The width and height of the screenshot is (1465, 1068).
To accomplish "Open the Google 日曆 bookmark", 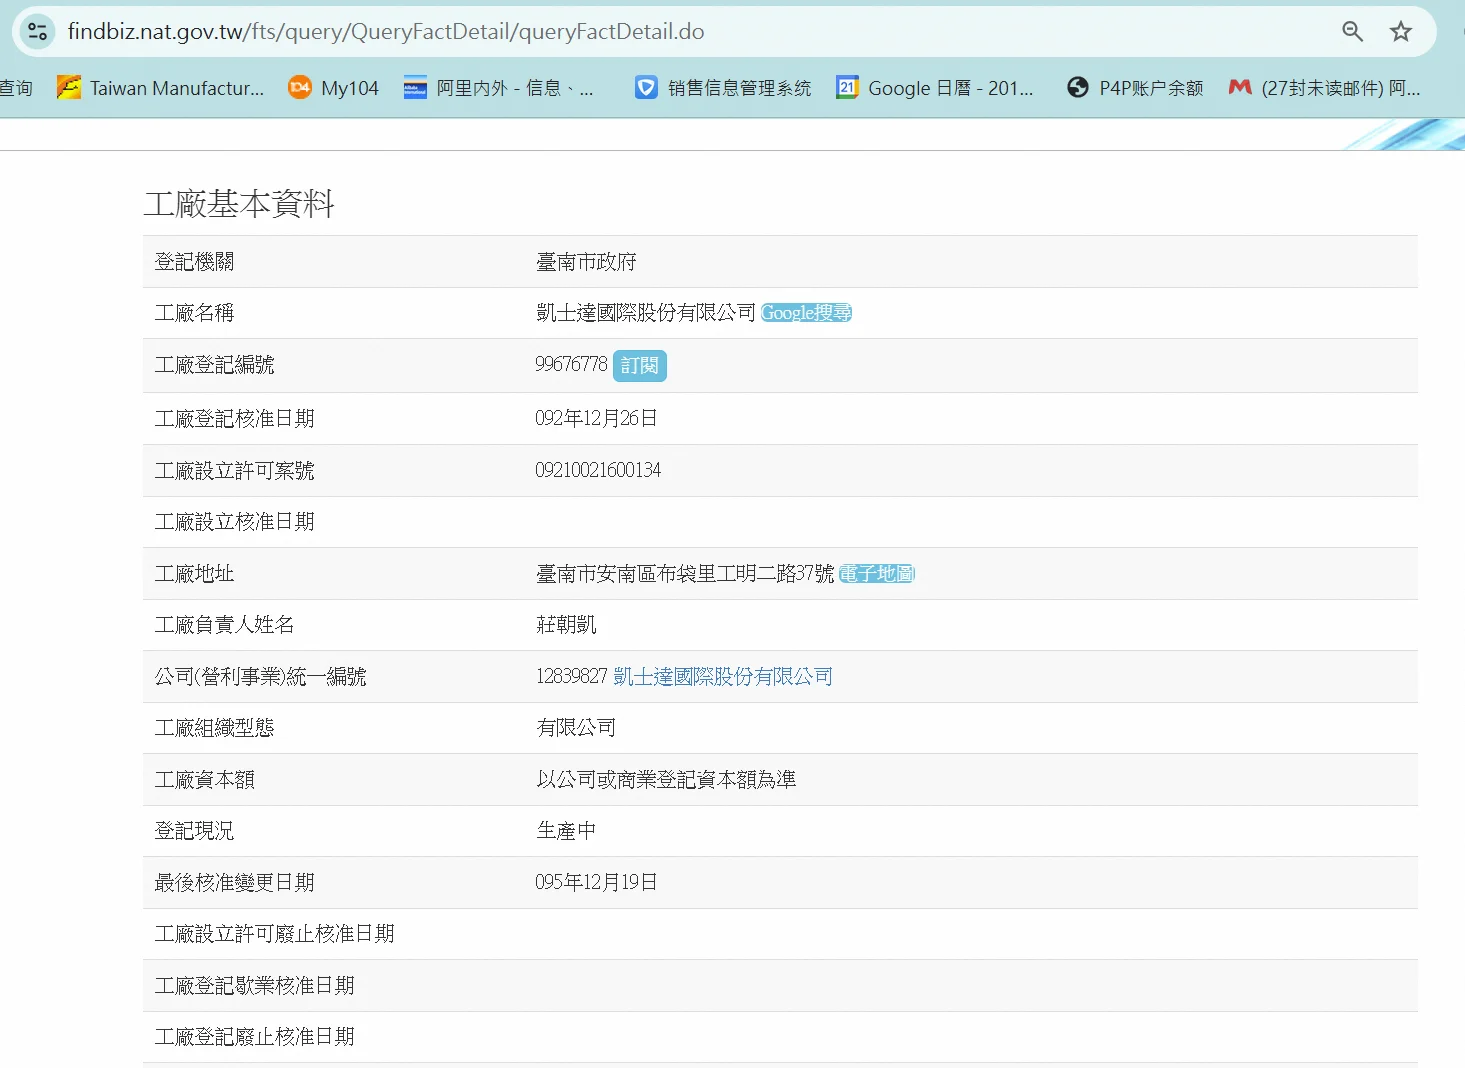I will pos(935,88).
